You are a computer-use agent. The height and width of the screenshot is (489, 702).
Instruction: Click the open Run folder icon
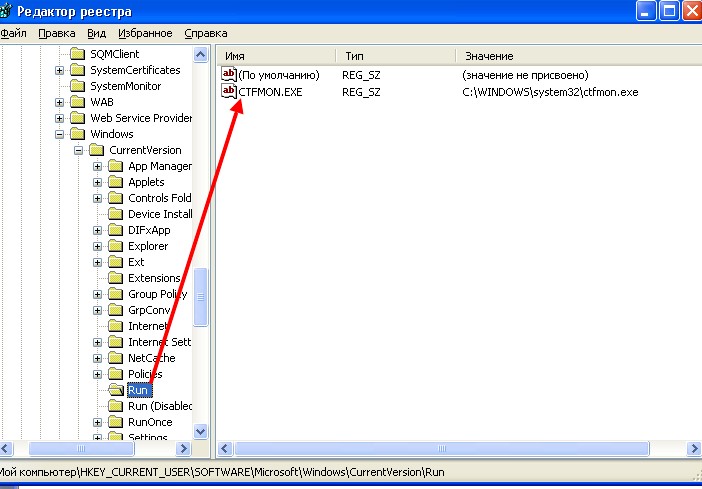pos(116,390)
